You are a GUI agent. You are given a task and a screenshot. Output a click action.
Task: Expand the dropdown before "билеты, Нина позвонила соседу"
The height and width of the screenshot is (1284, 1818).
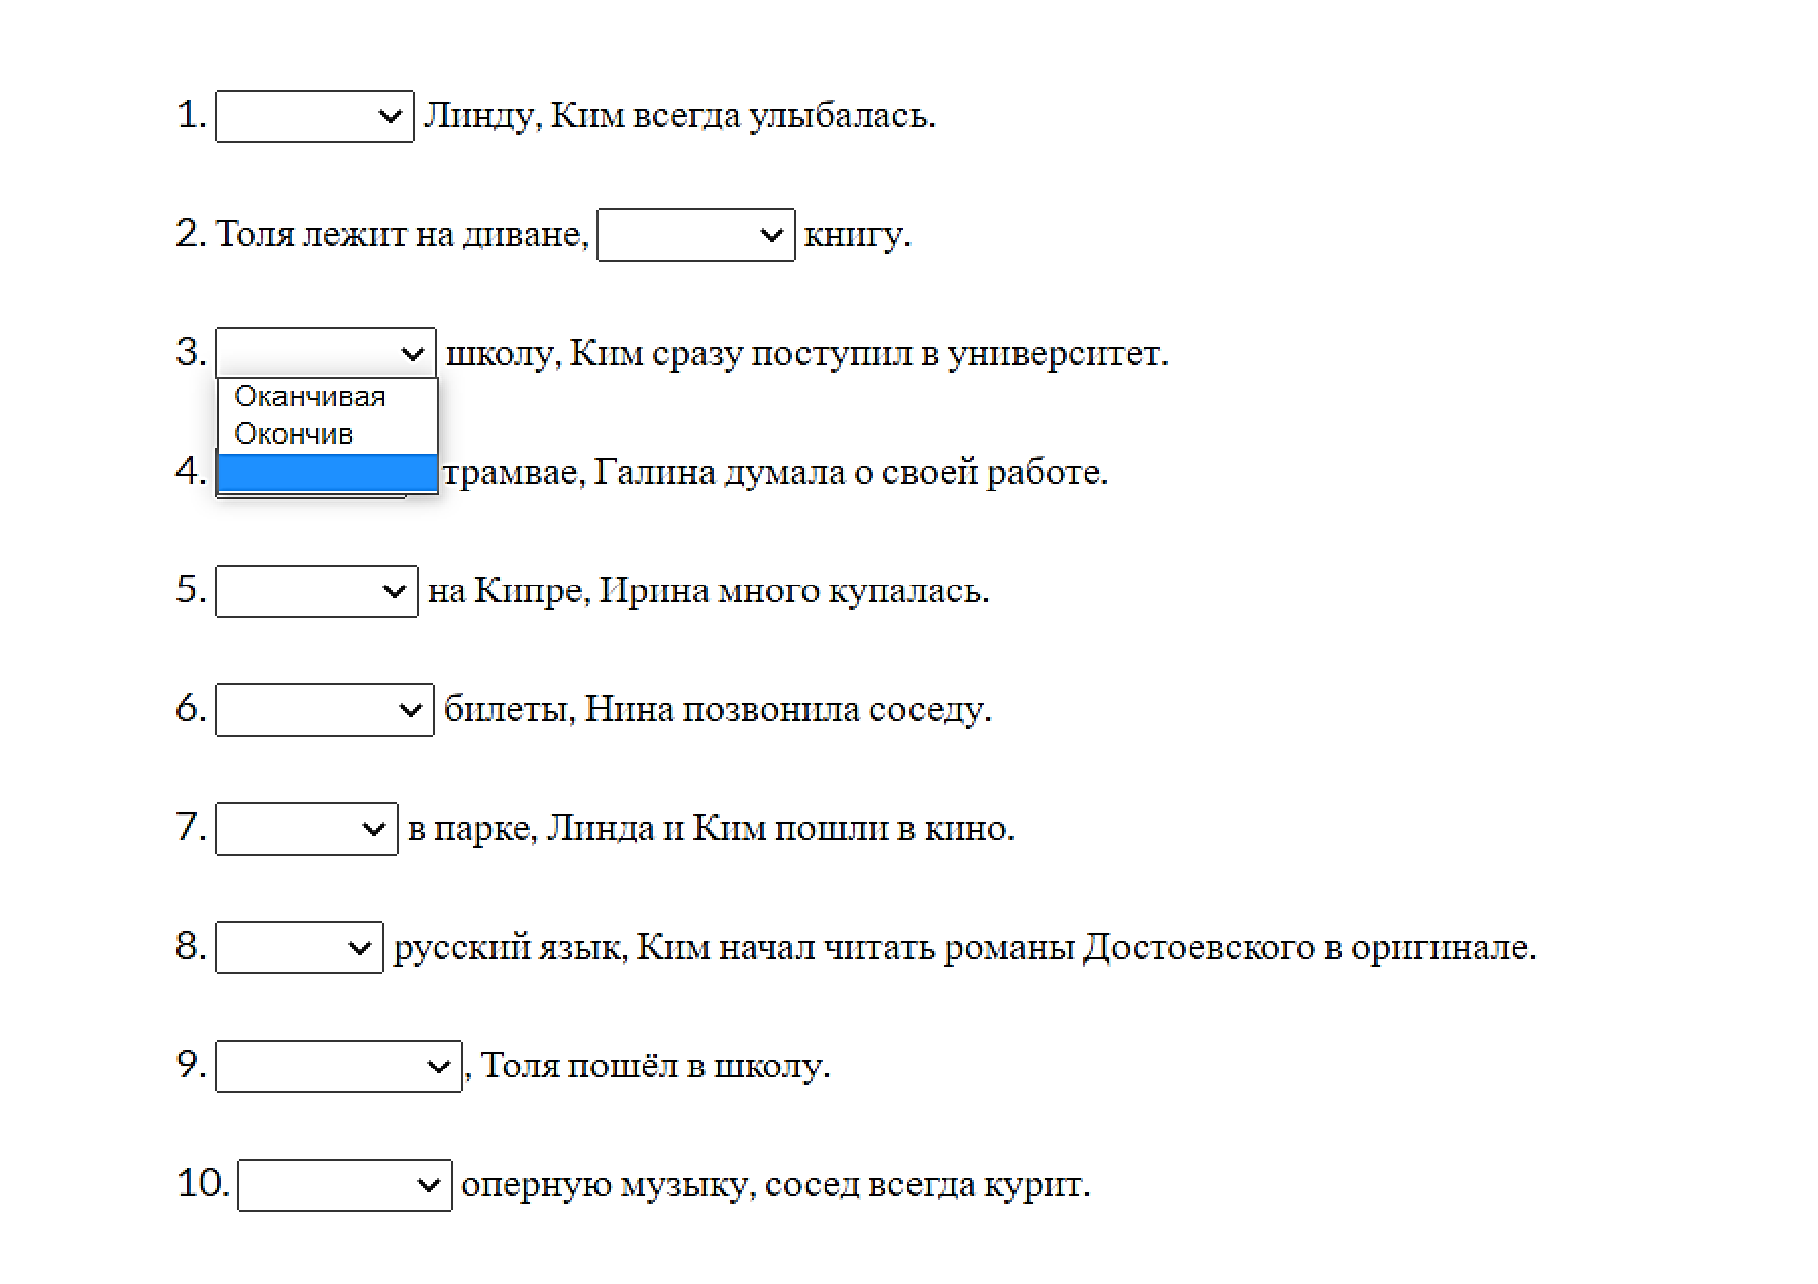click(324, 710)
